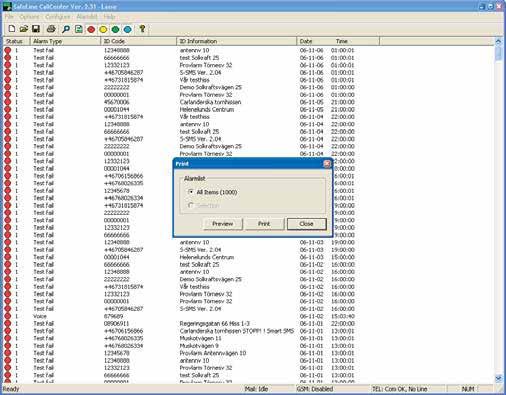This screenshot has height=395, width=506.
Task: Open the Configure menu
Action: [57, 17]
